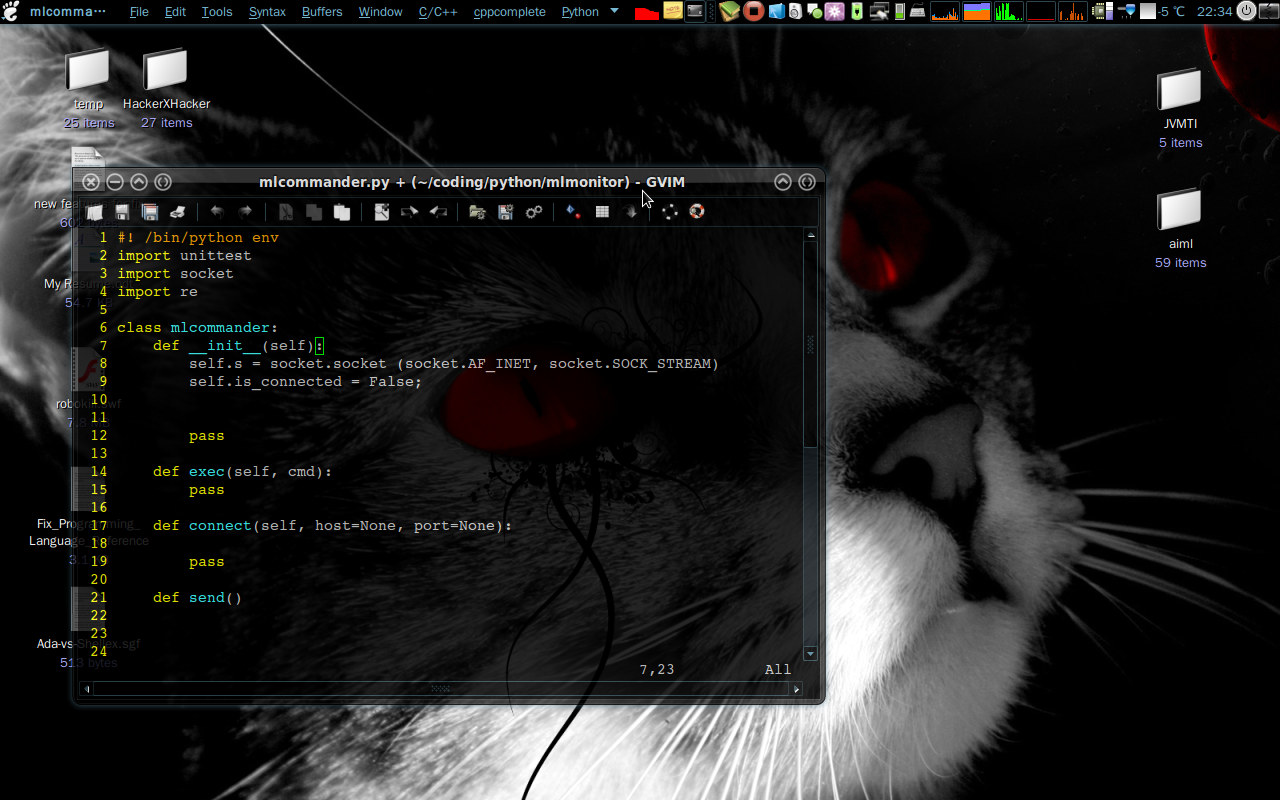
Task: Click the 'class mlcommander:' line
Action: (x=197, y=328)
